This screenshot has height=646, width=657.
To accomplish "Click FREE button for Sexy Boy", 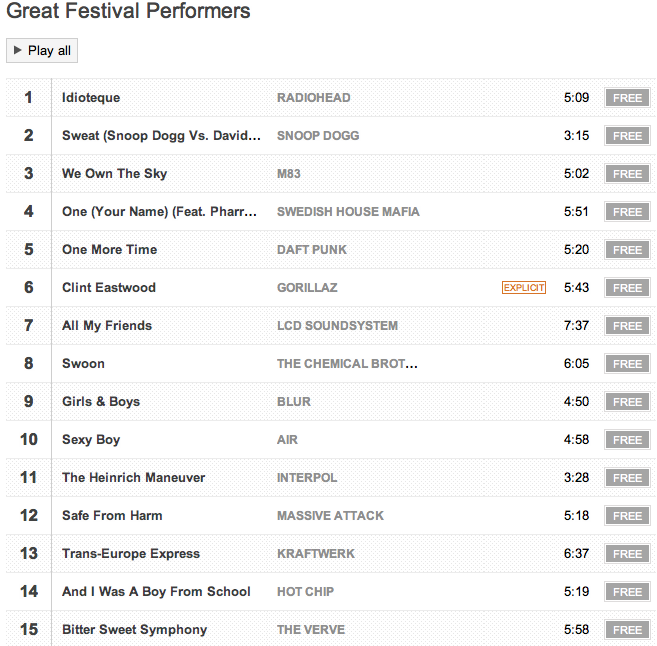I will [x=627, y=440].
